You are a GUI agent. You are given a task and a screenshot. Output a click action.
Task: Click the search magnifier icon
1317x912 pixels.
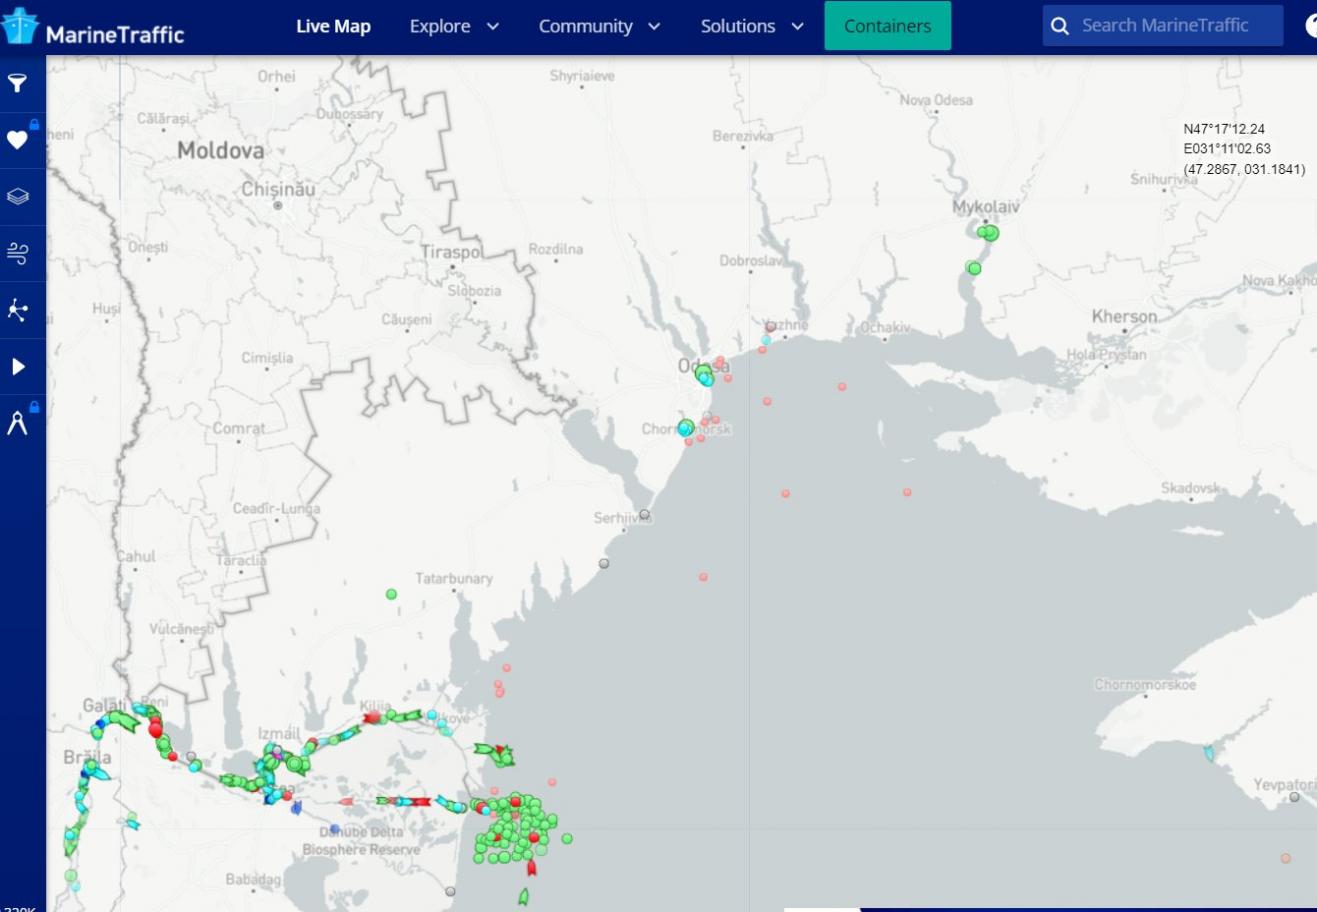1060,26
